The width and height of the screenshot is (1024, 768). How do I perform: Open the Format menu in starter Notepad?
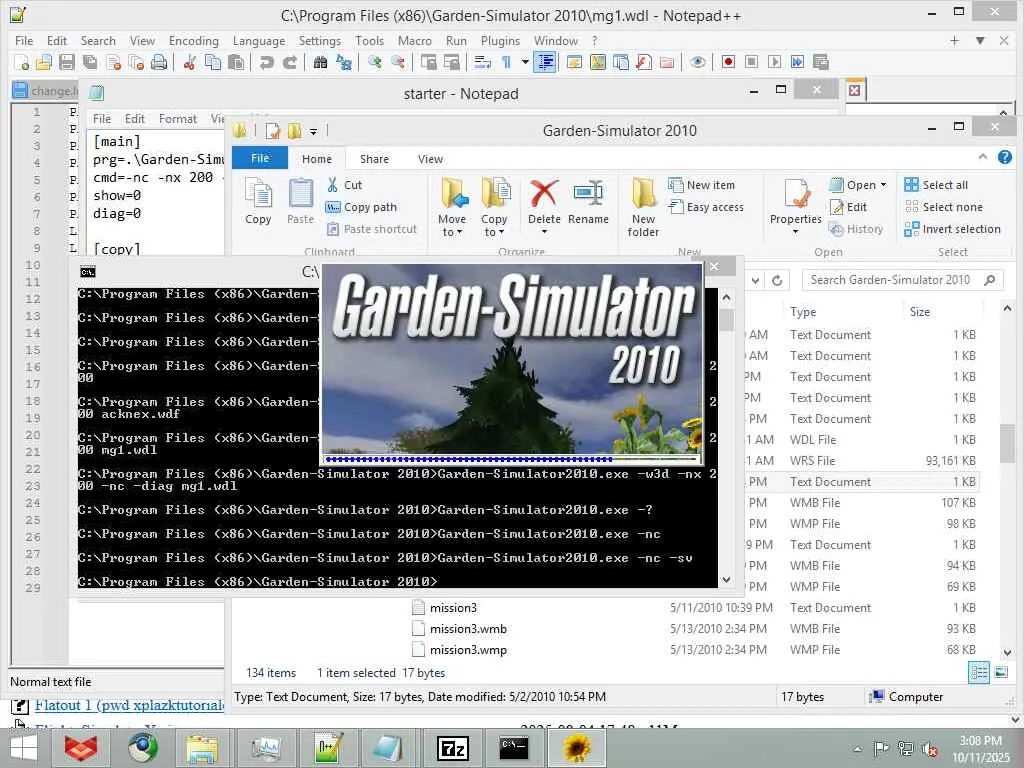click(178, 119)
